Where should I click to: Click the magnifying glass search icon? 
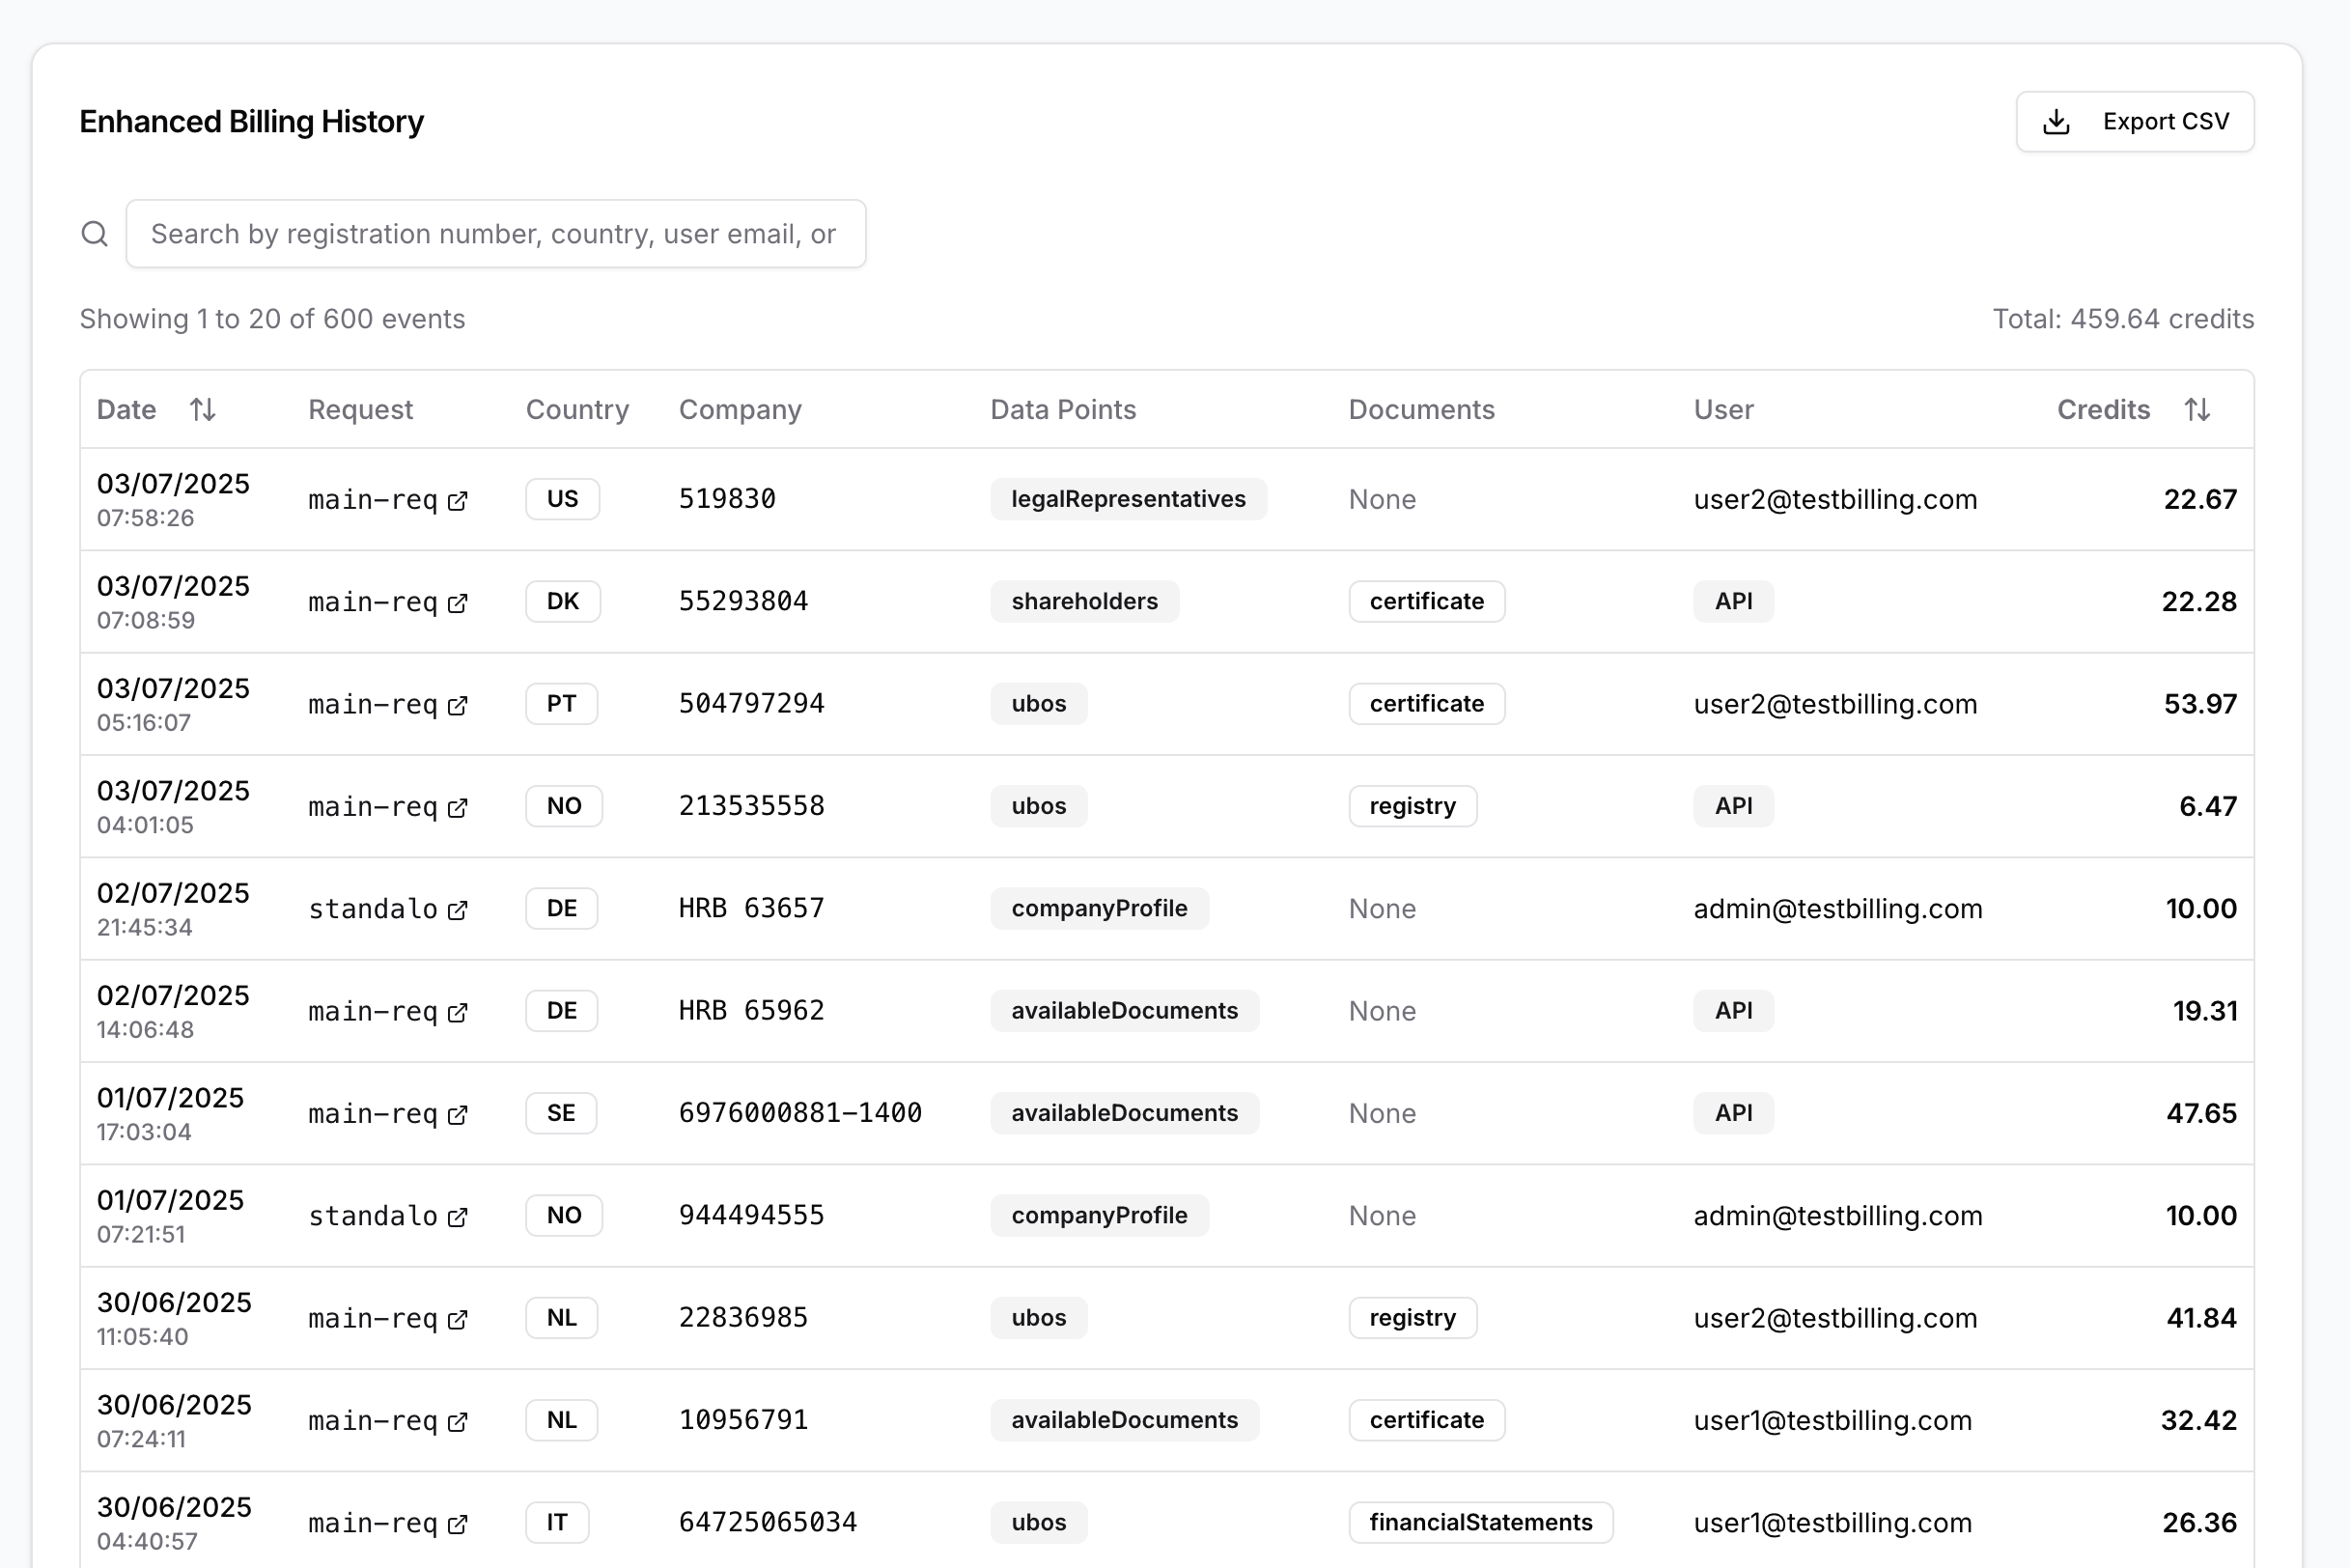tap(95, 234)
